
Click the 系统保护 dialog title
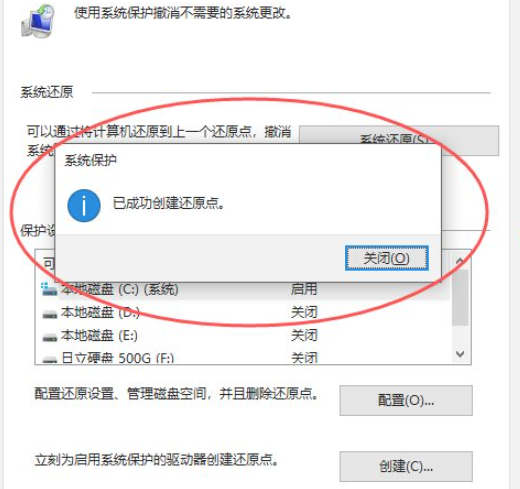[90, 160]
